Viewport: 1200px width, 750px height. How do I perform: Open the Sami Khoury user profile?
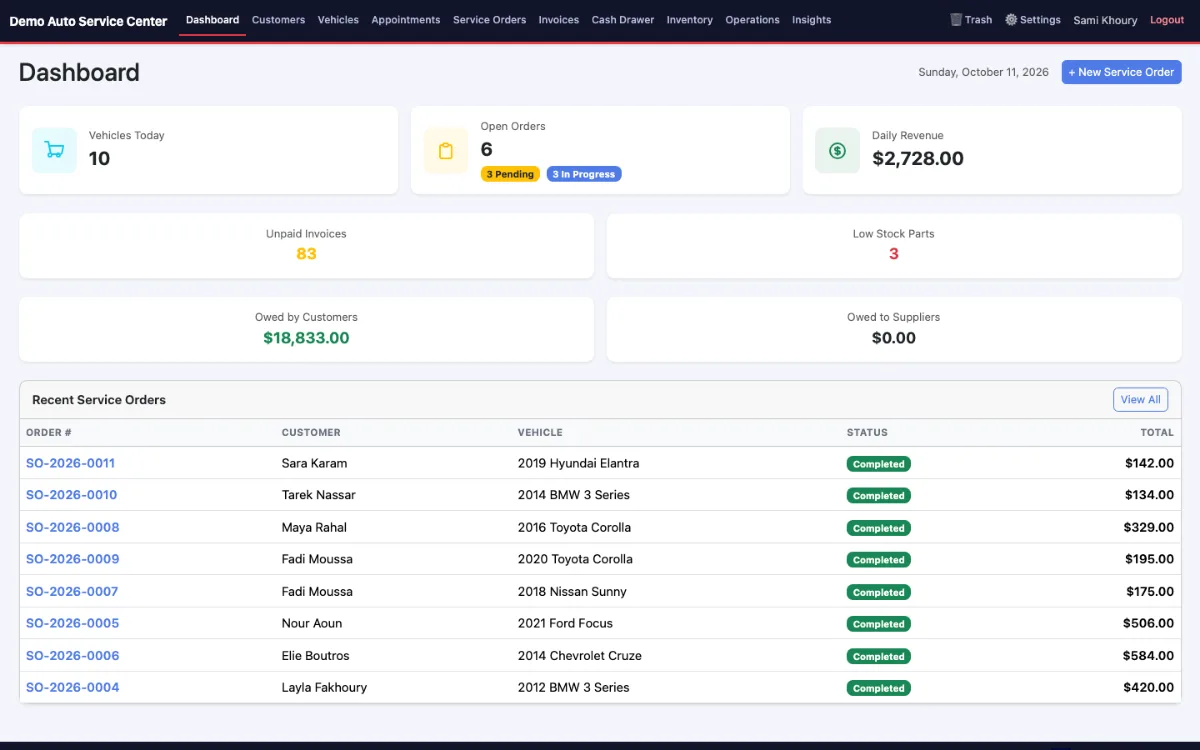point(1105,20)
